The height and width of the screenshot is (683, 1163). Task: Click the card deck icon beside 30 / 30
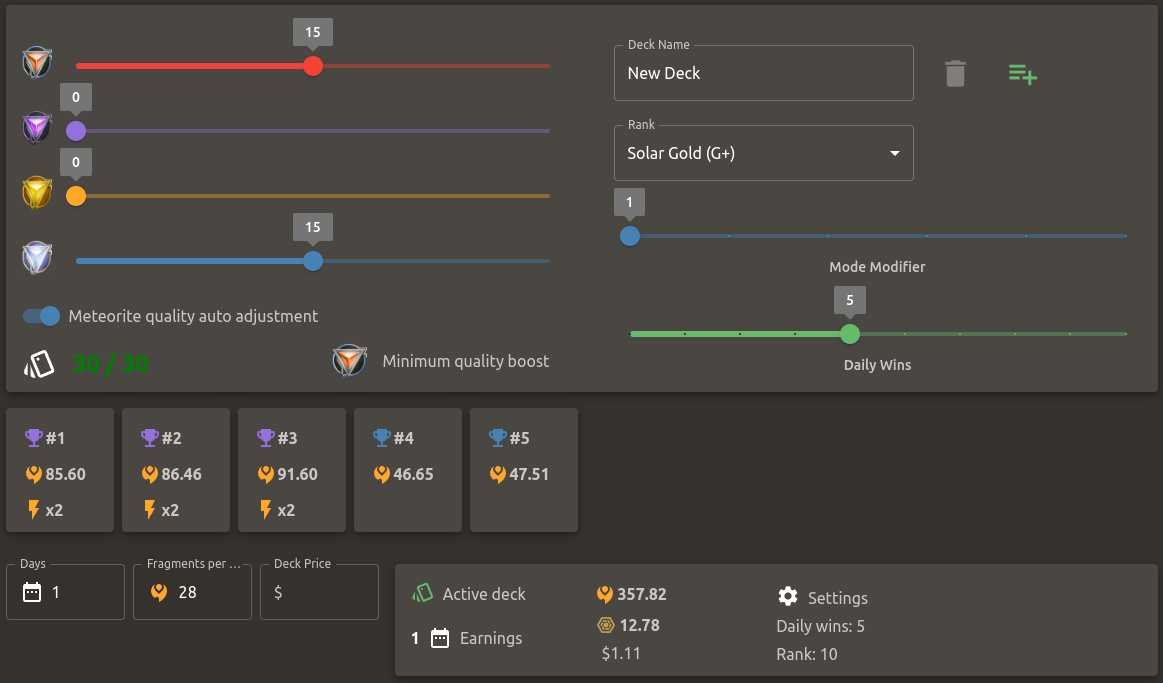tap(39, 363)
